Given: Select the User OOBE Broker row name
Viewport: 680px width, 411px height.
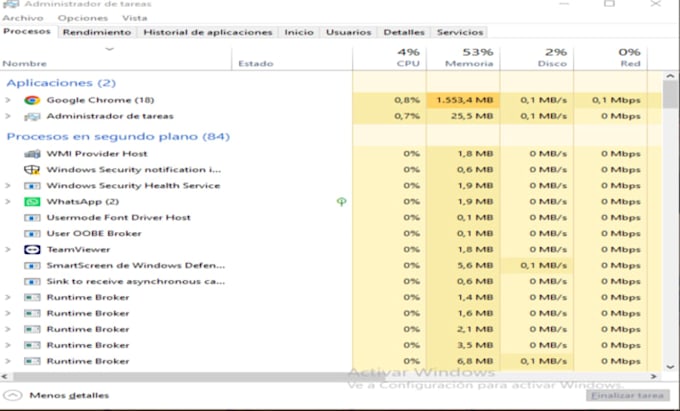Looking at the screenshot, I should coord(94,234).
